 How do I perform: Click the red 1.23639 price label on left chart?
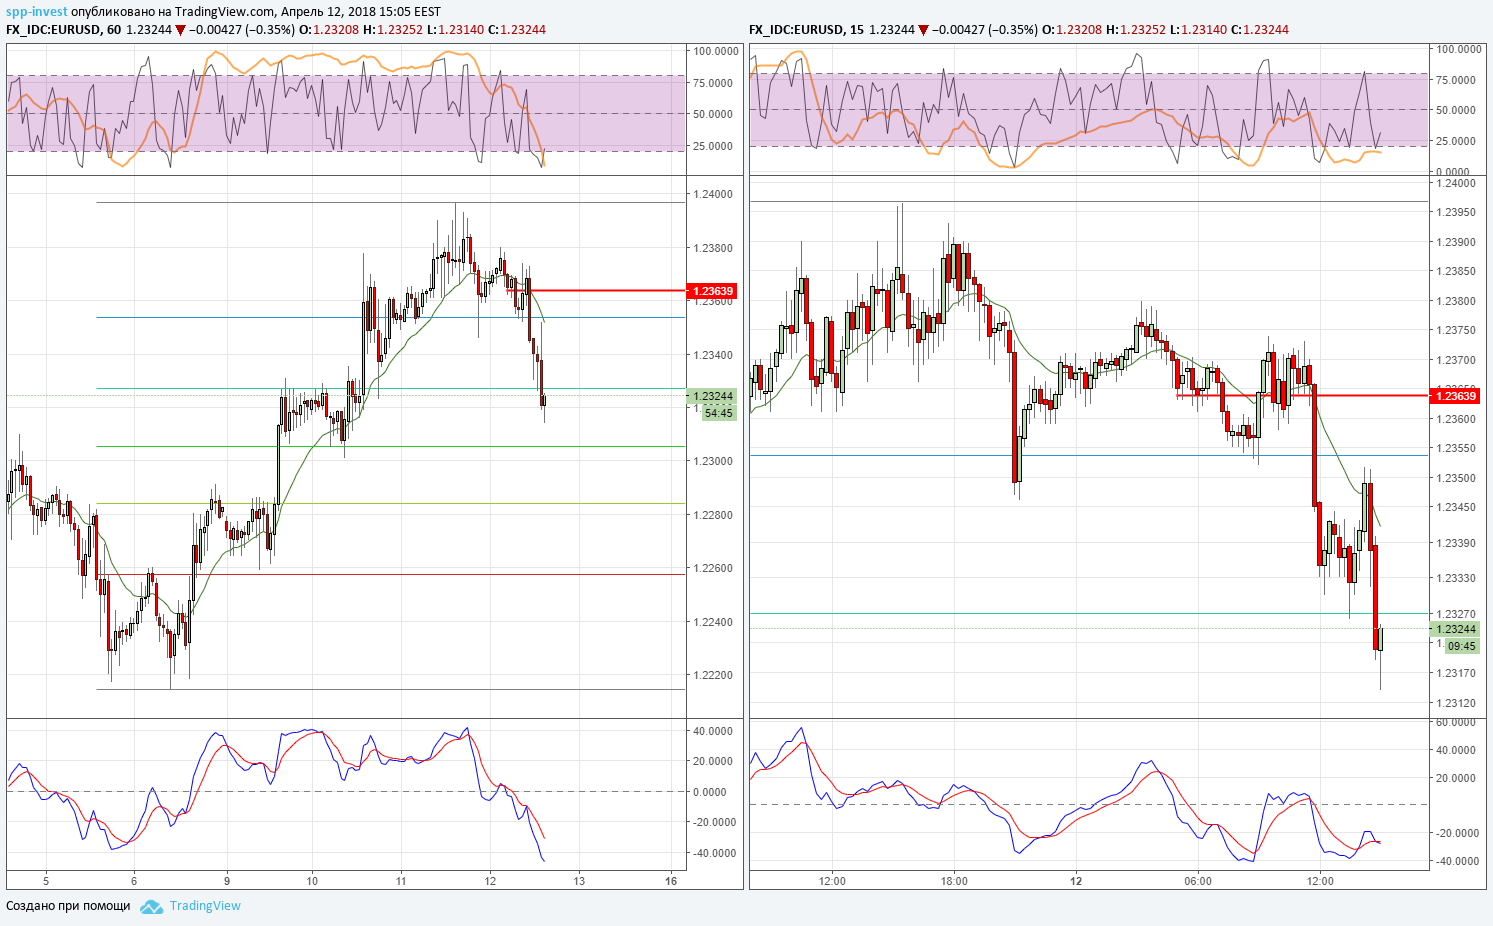click(x=711, y=291)
